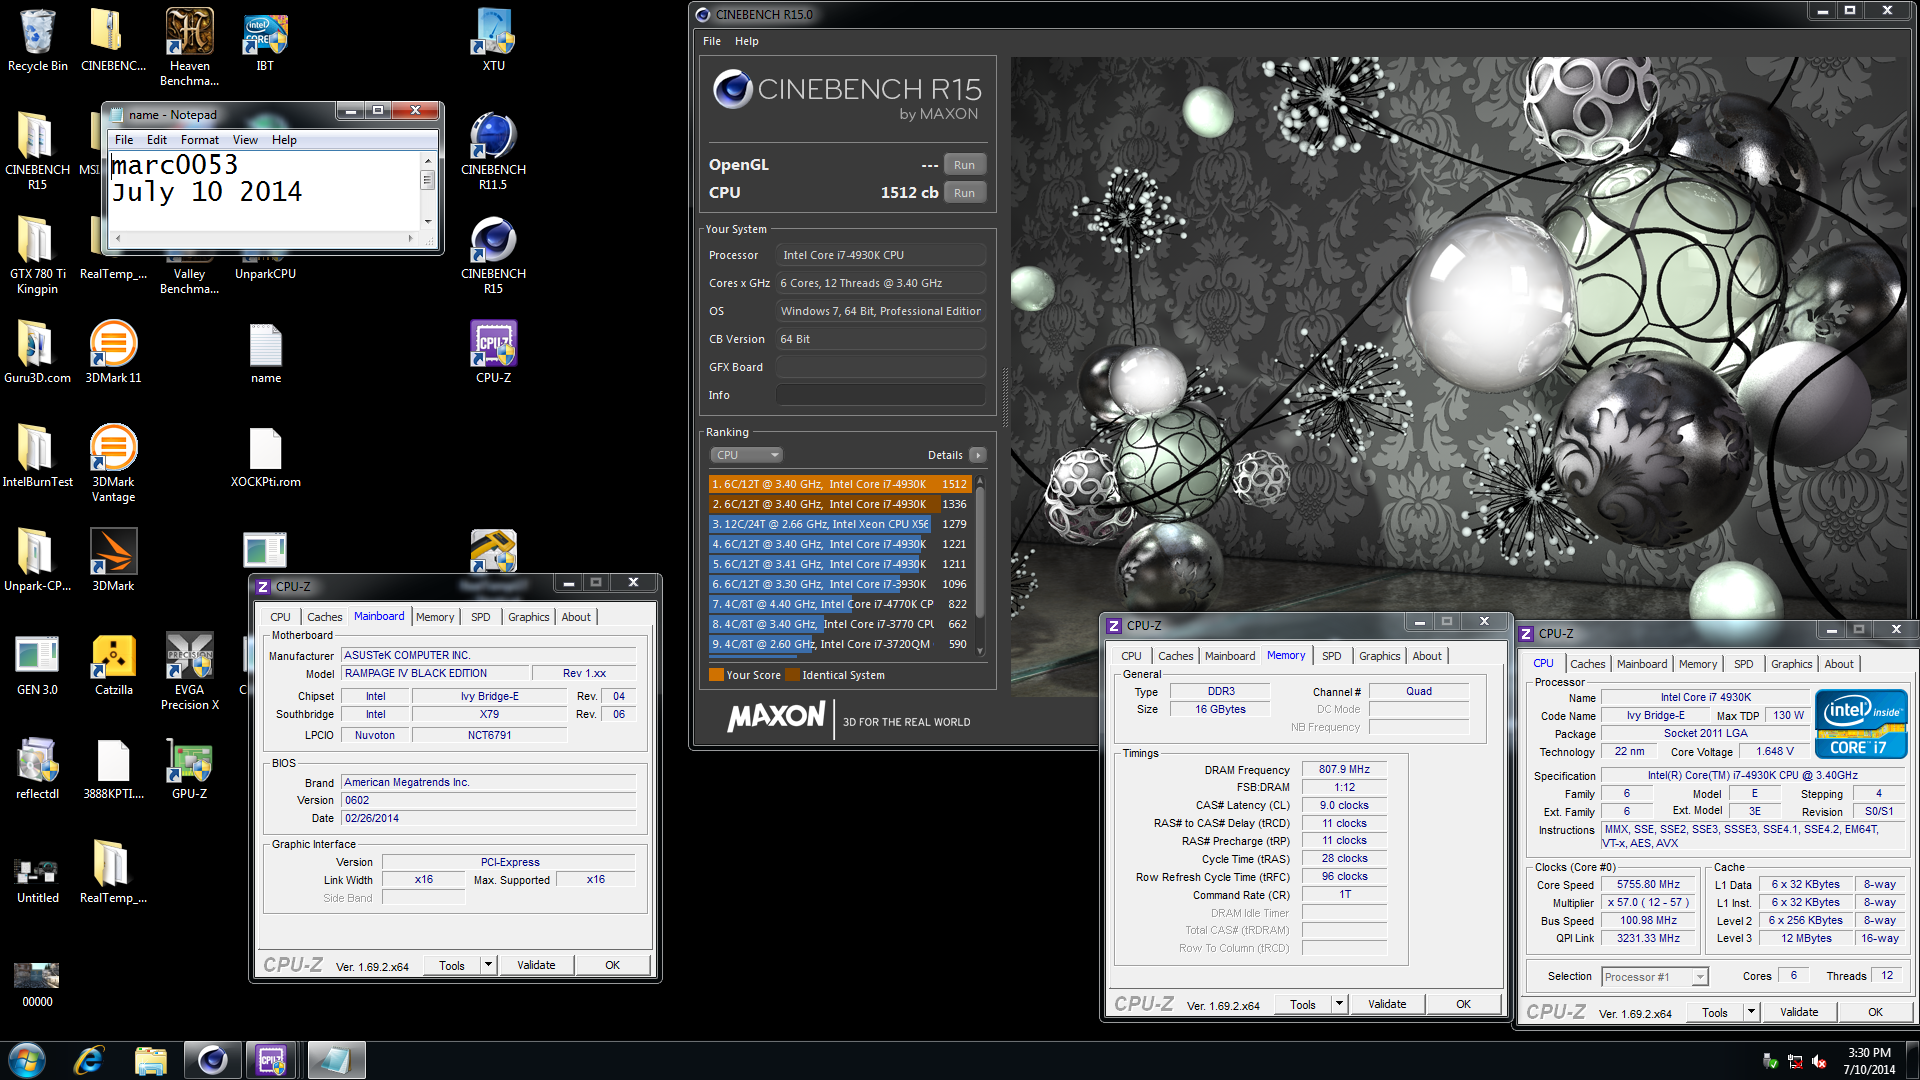Viewport: 1920px width, 1080px height.
Task: Switch to CPU-Z taskbar button
Action: pyautogui.click(x=273, y=1060)
